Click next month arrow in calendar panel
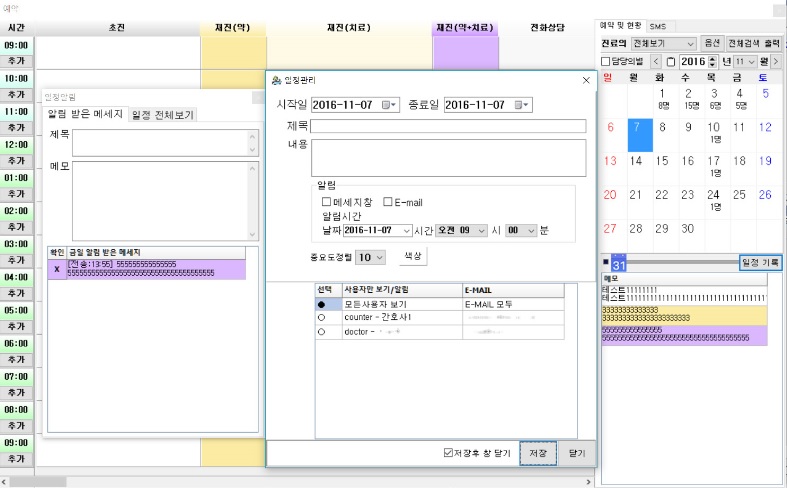Image resolution: width=787 pixels, height=488 pixels. pos(775,62)
